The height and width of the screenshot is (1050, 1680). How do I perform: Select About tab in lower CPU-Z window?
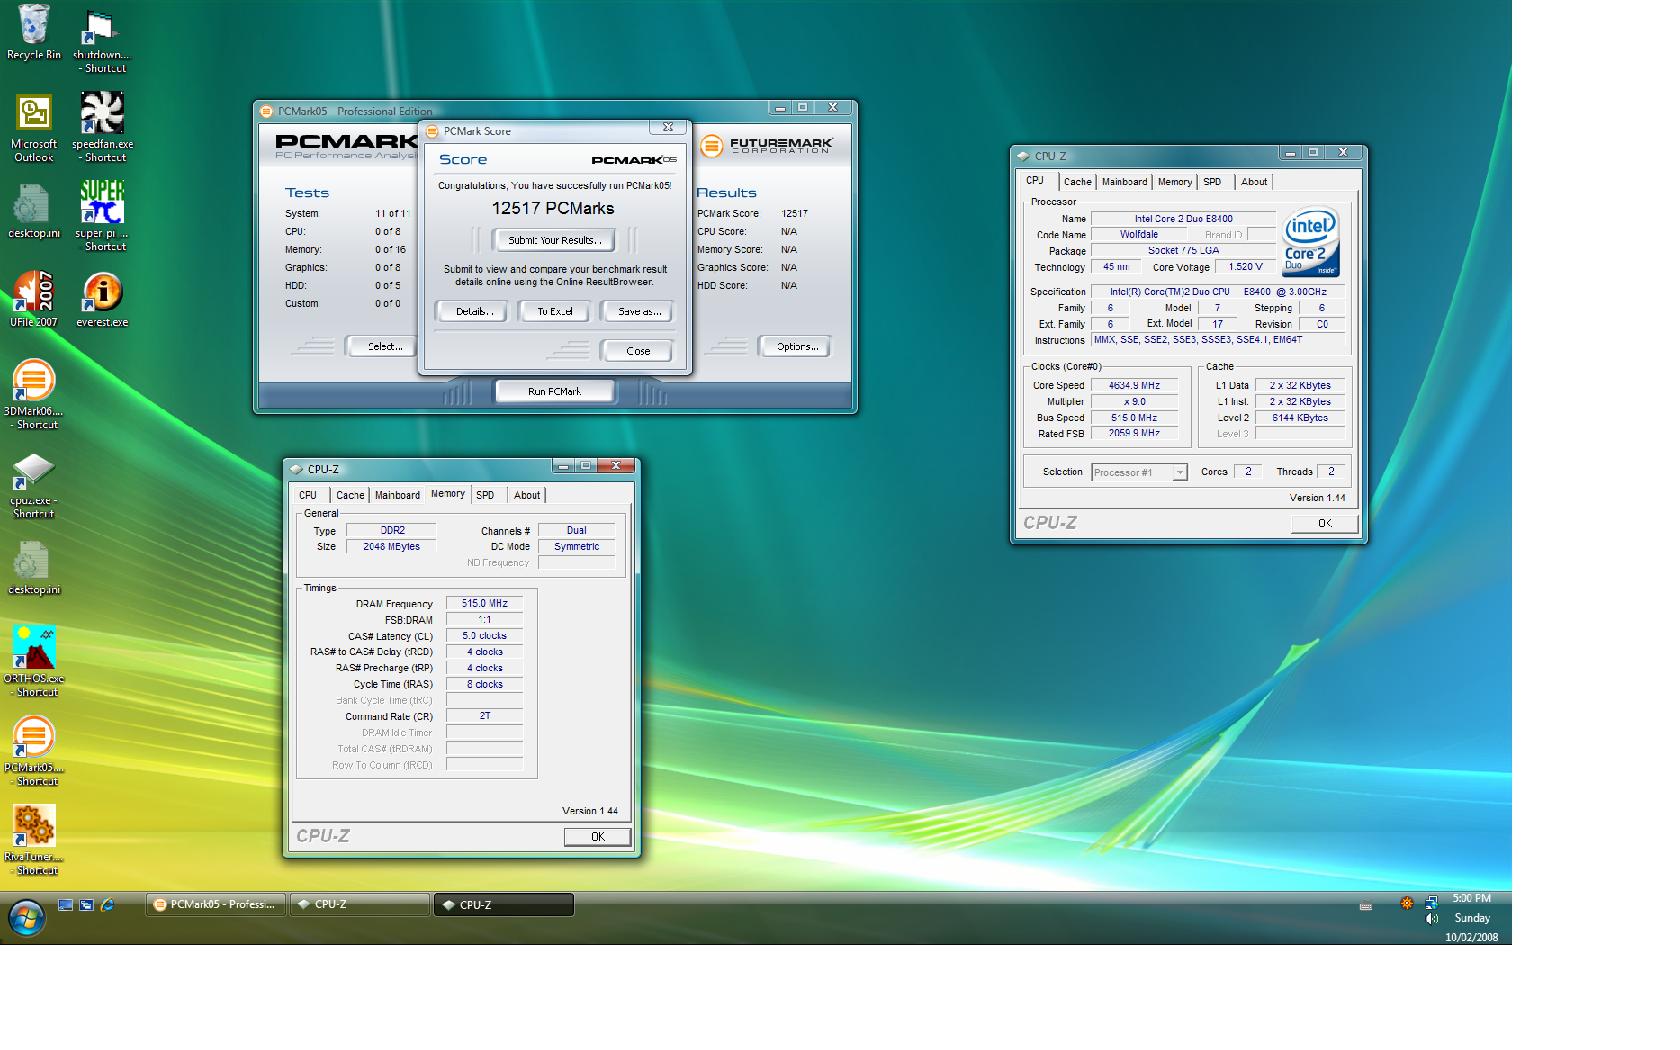[527, 495]
